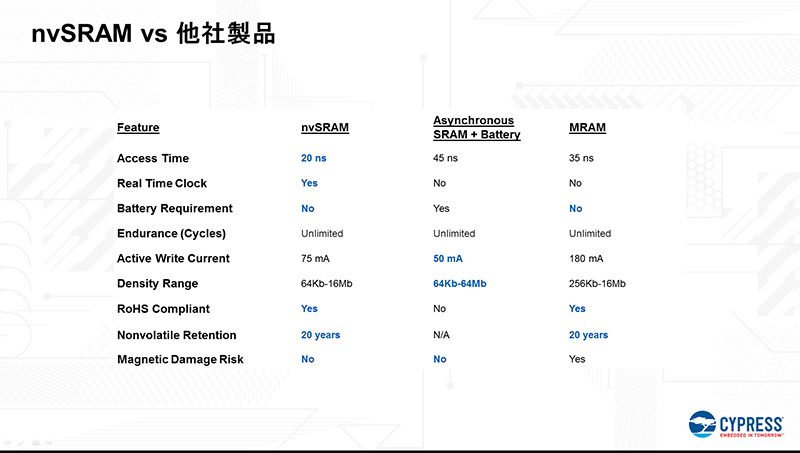Select MRAM 'No' for Real Time Clock

click(x=575, y=183)
